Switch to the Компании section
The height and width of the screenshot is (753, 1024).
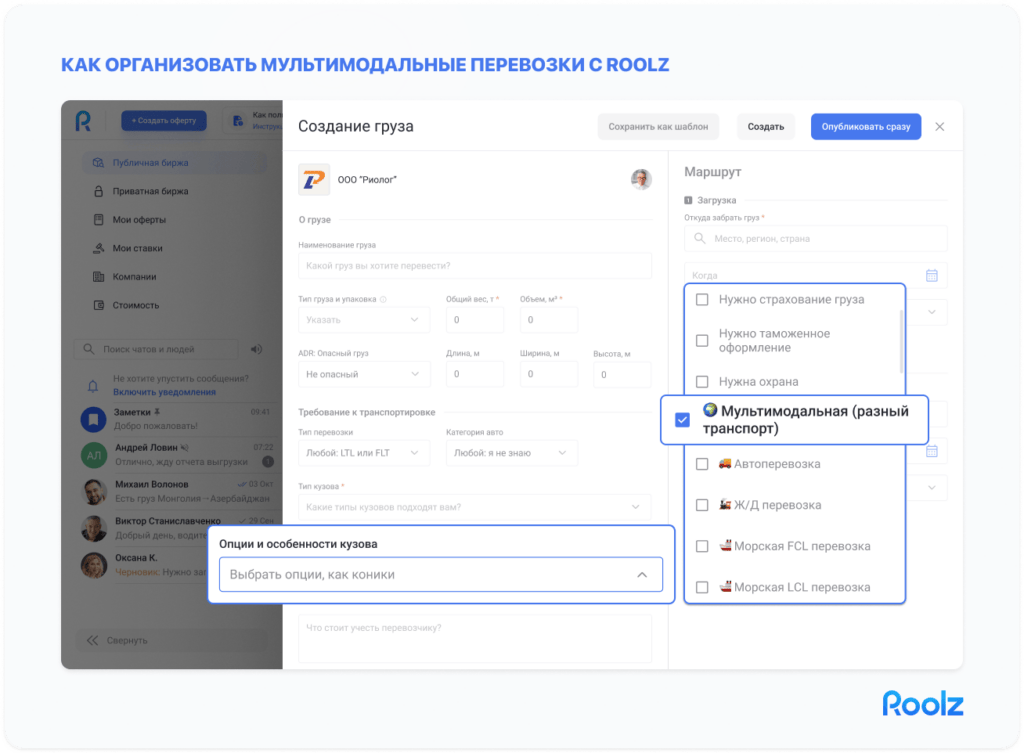(x=134, y=275)
